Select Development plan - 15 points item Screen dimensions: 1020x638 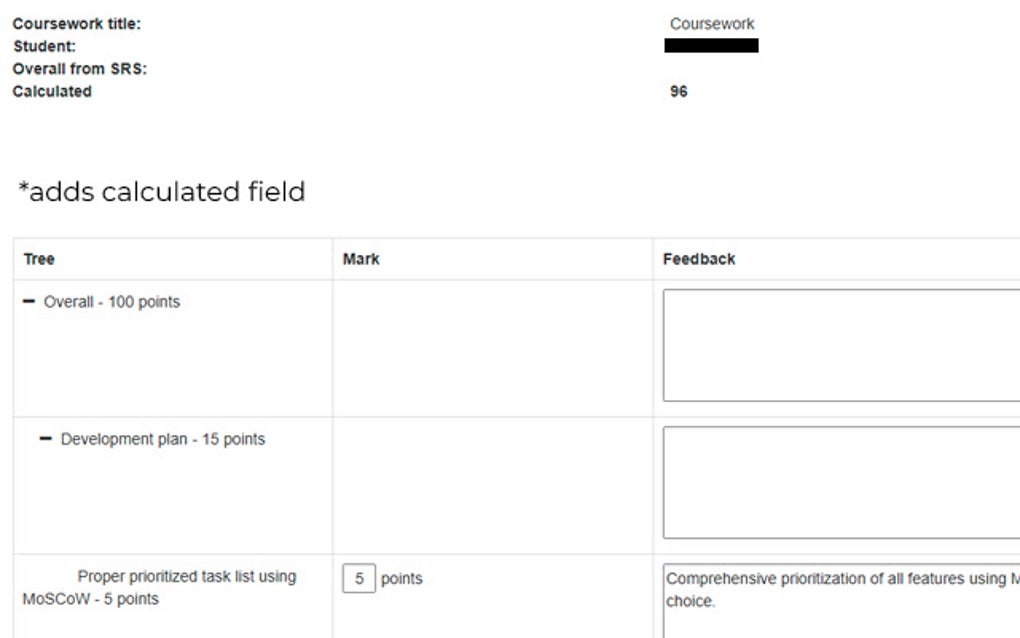pos(163,439)
